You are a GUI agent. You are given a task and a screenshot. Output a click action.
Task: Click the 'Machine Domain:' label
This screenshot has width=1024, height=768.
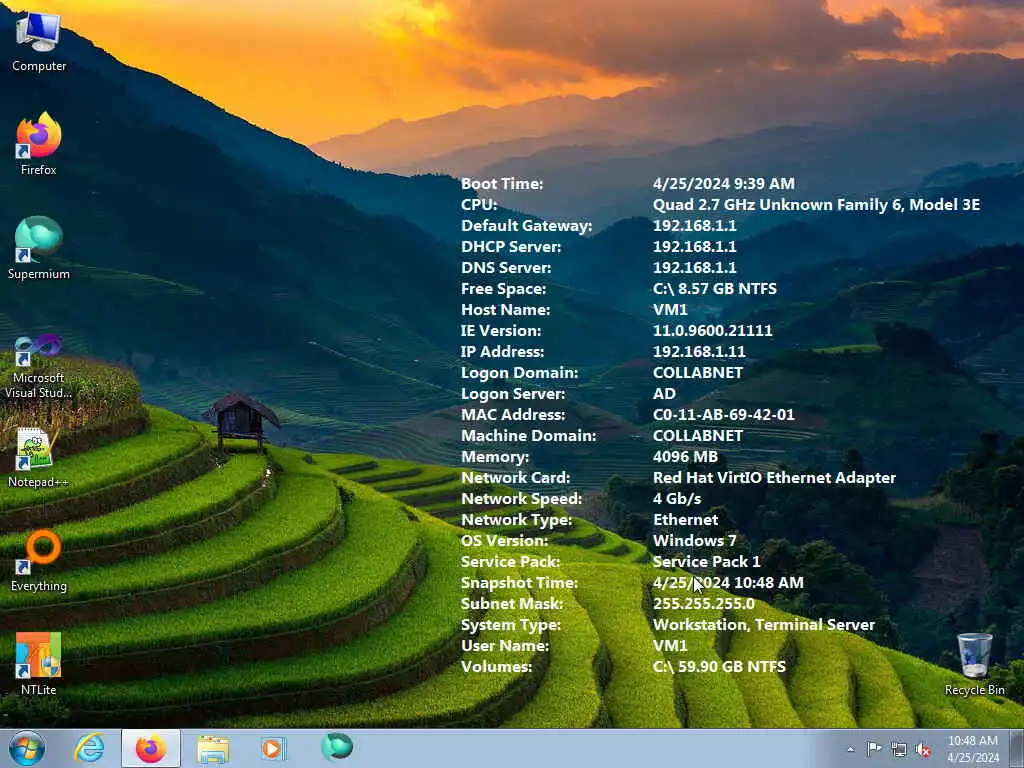(x=528, y=436)
